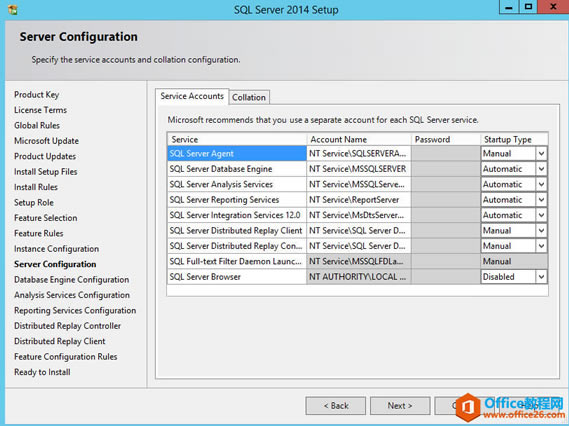The width and height of the screenshot is (569, 426).
Task: Select the Service Accounts tab
Action: click(192, 96)
